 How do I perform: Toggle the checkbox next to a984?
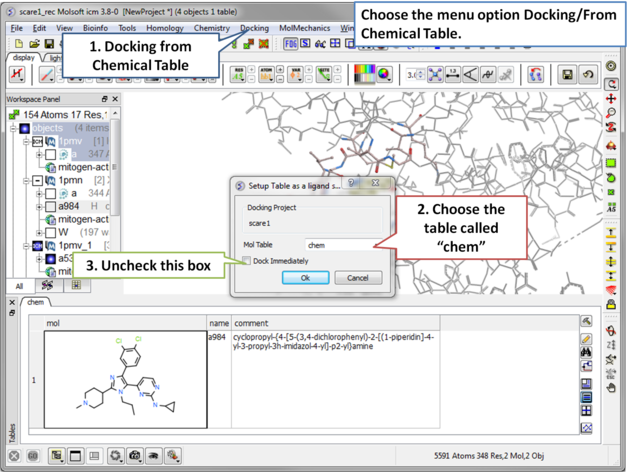point(50,206)
